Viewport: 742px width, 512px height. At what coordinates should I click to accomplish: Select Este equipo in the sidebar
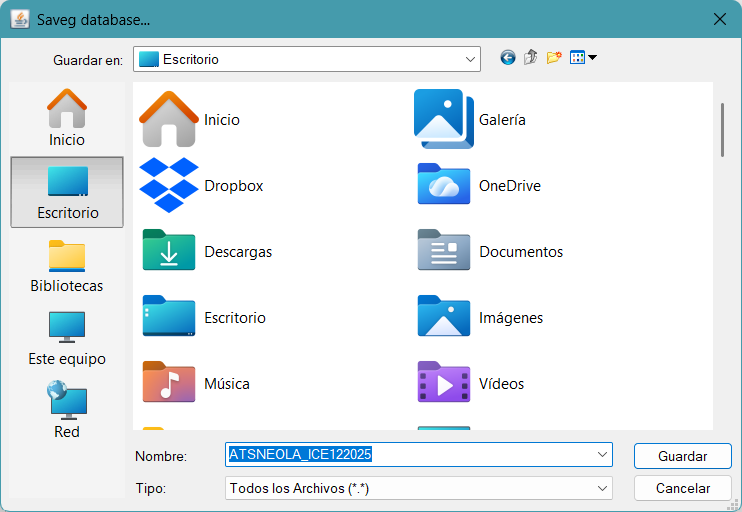coord(67,338)
